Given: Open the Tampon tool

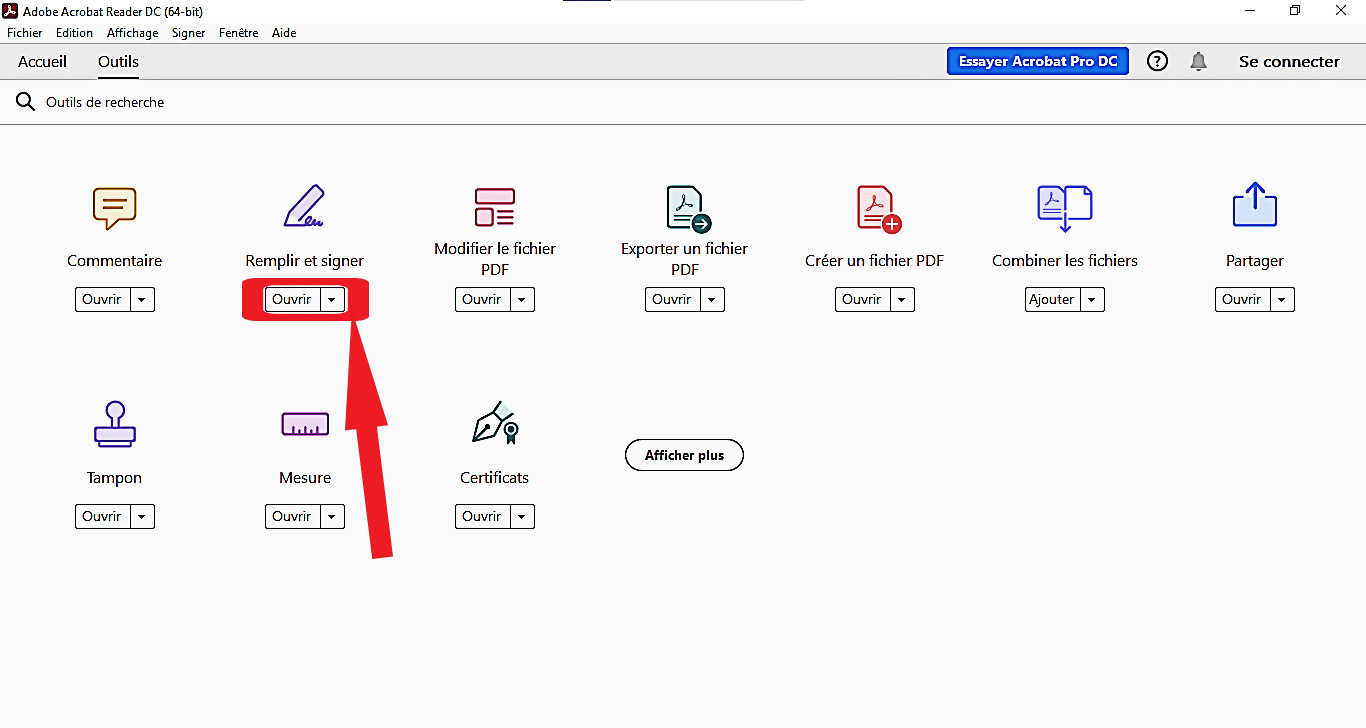Looking at the screenshot, I should point(102,516).
